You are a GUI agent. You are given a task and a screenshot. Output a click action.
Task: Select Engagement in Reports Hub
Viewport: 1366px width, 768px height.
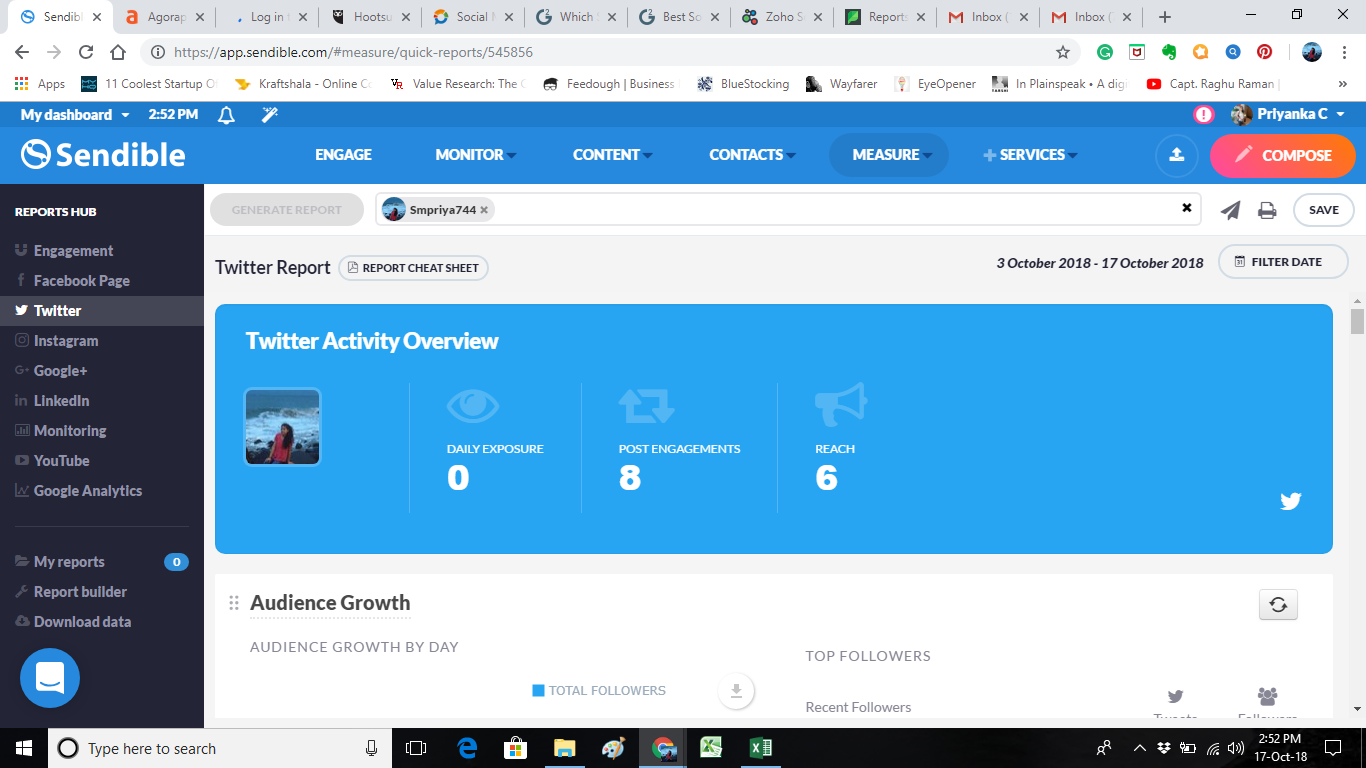click(73, 251)
